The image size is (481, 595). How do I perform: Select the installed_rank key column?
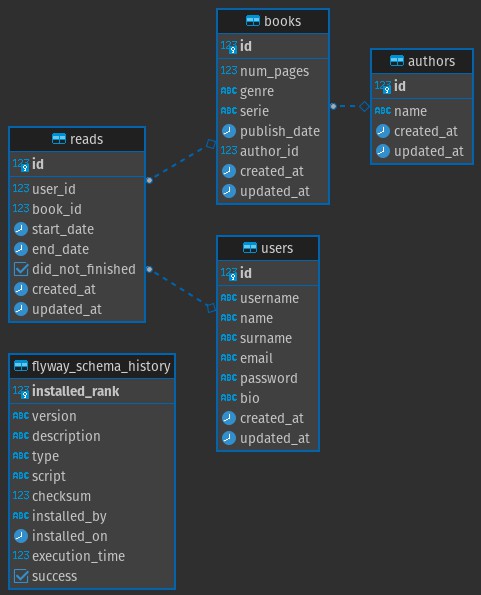[92, 391]
